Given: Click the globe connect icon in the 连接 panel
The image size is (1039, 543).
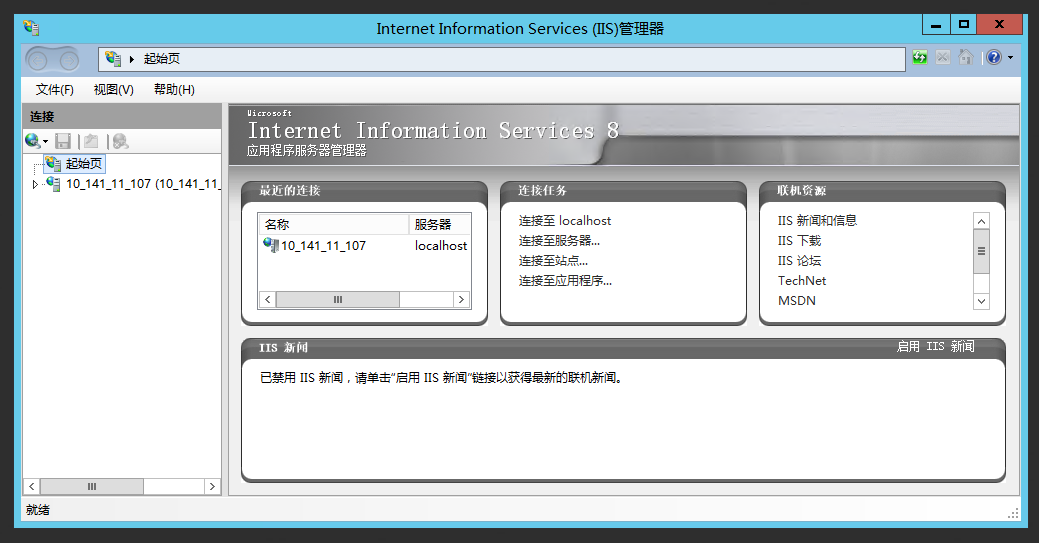Looking at the screenshot, I should tap(32, 142).
